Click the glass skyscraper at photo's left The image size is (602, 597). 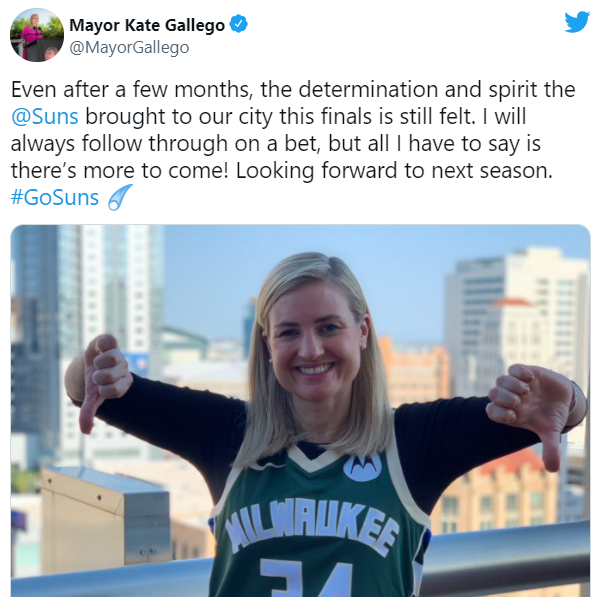pos(40,330)
